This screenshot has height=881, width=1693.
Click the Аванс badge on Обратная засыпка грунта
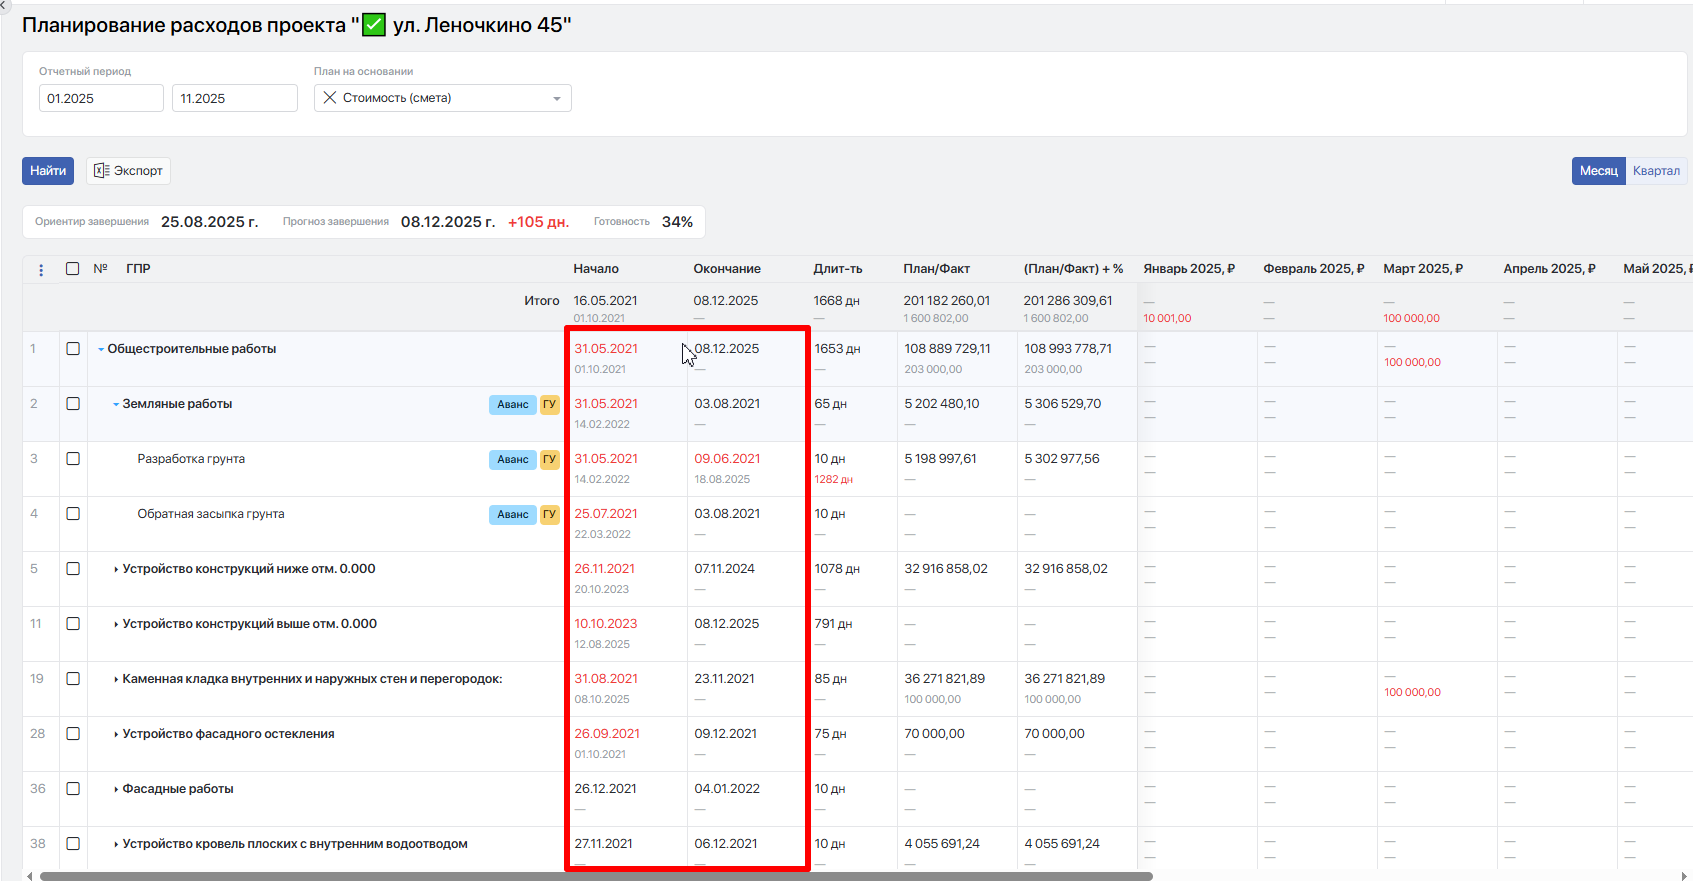click(x=512, y=515)
